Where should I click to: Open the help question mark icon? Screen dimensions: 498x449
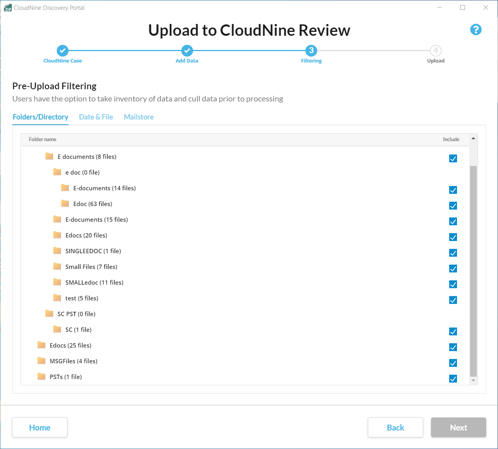pos(476,30)
